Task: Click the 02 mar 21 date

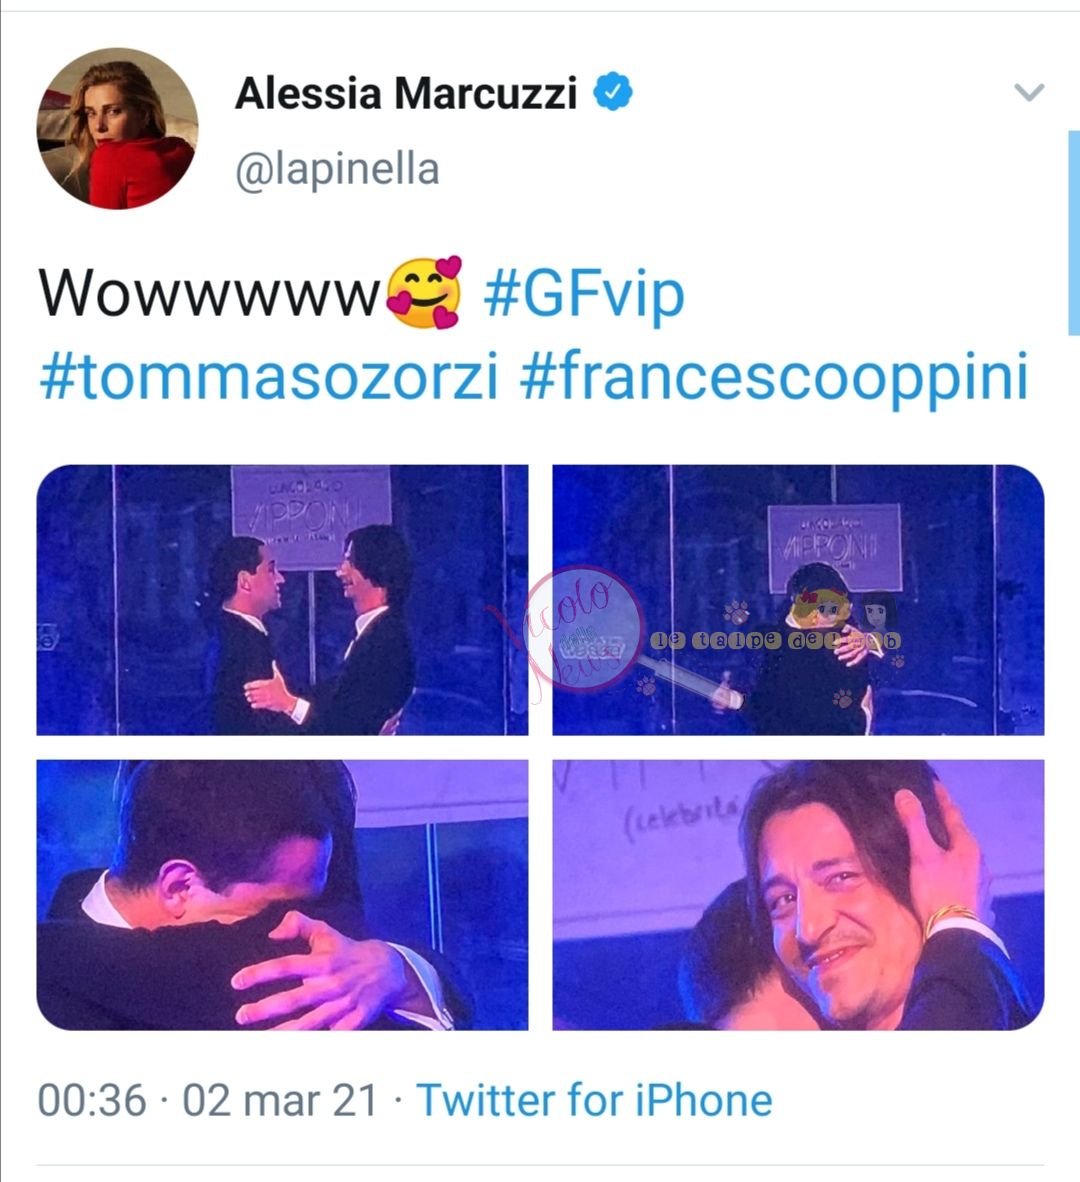Action: point(280,1100)
